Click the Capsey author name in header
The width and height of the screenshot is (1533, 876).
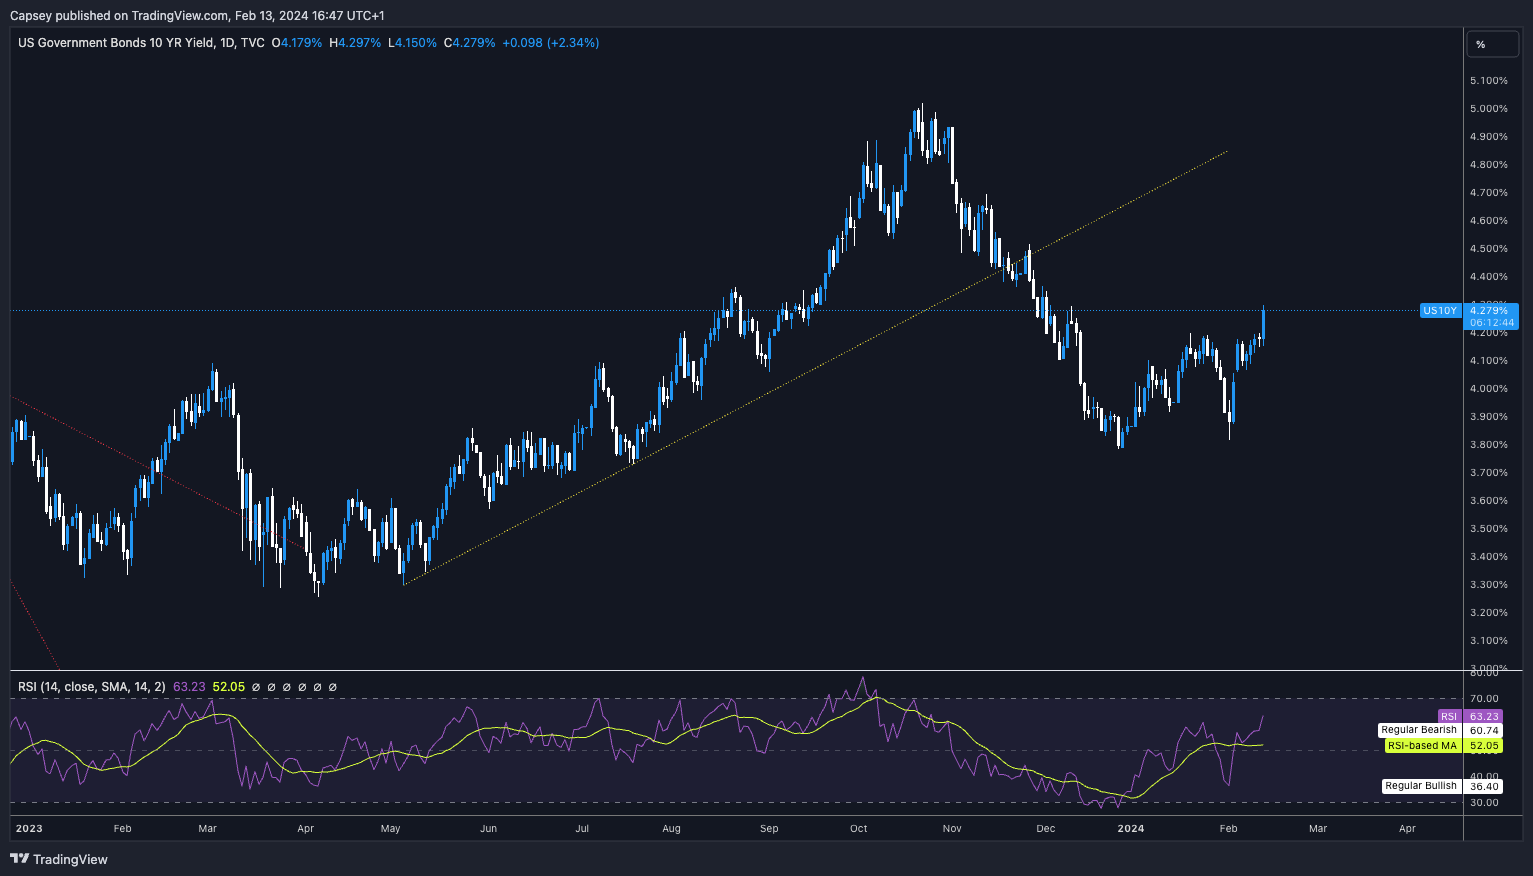click(33, 15)
